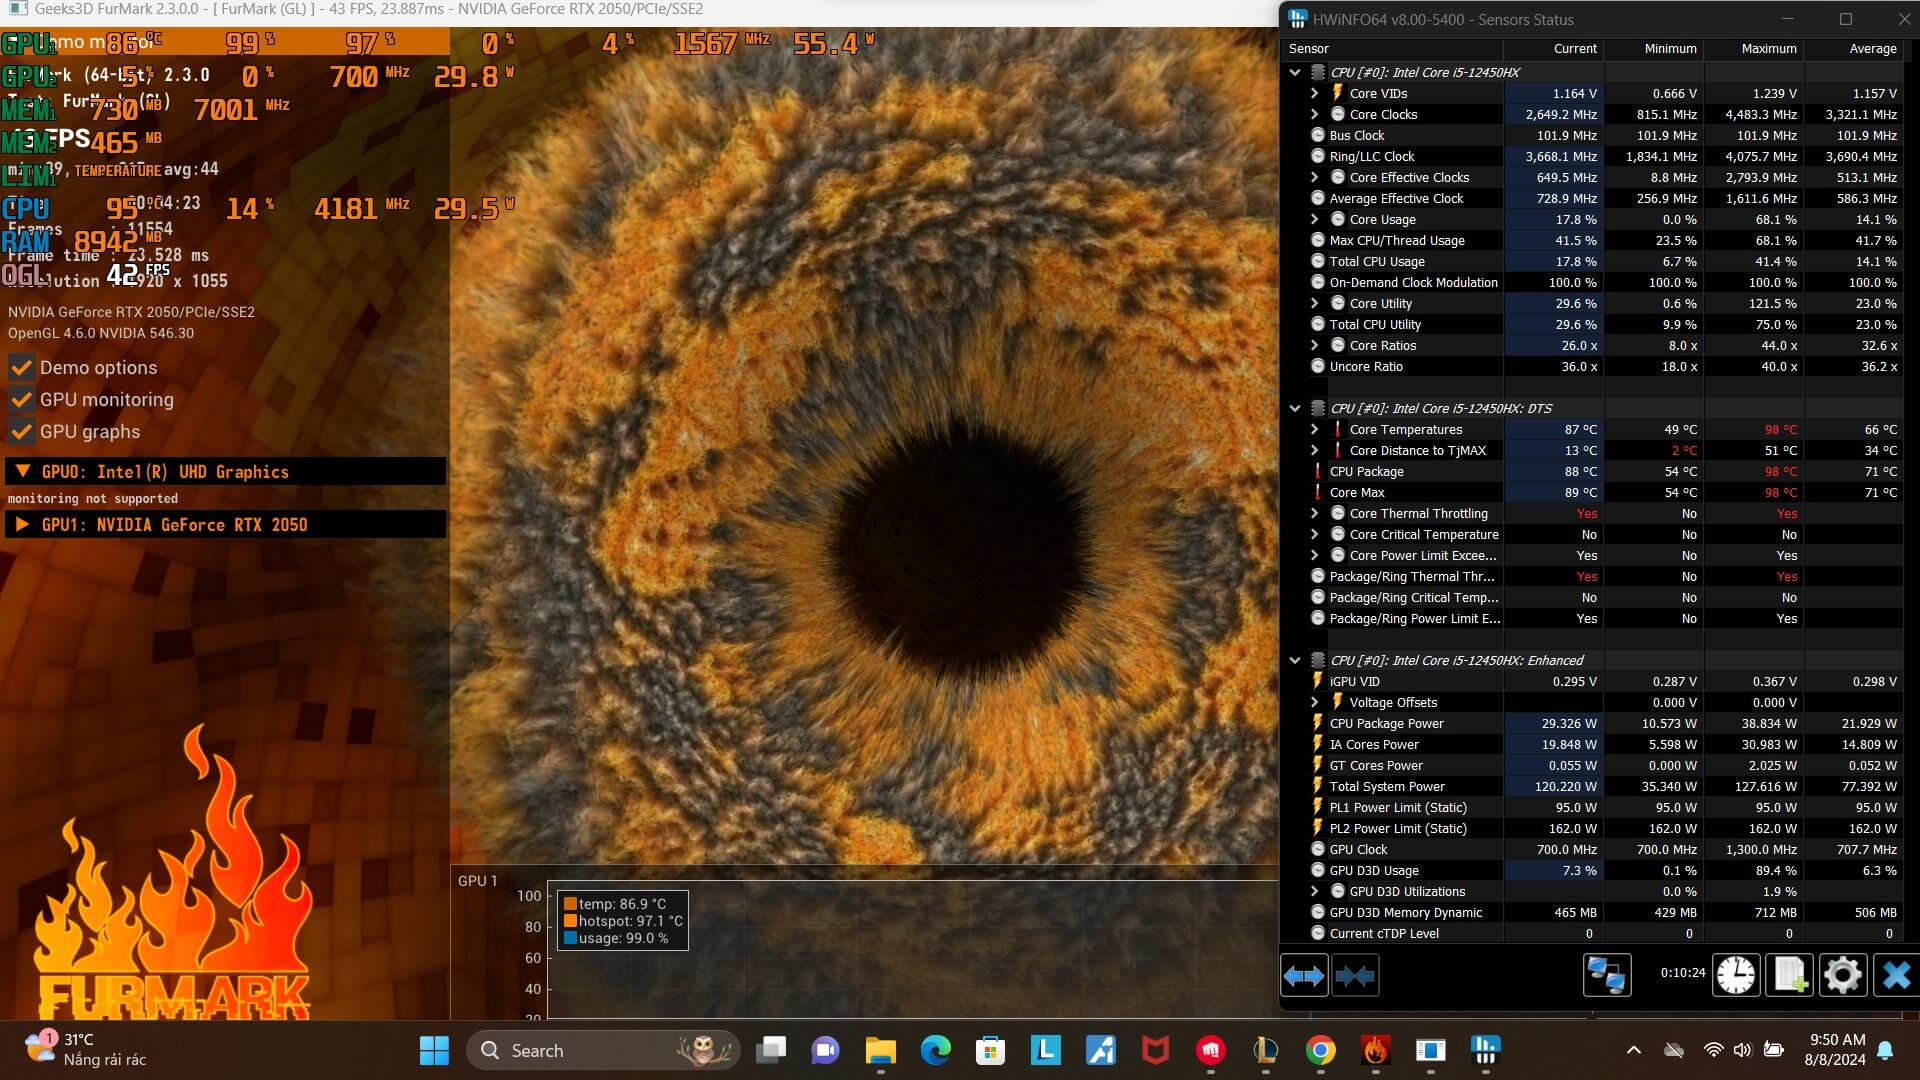Click the blue X close sensors icon
This screenshot has width=1920, height=1080.
click(1895, 975)
